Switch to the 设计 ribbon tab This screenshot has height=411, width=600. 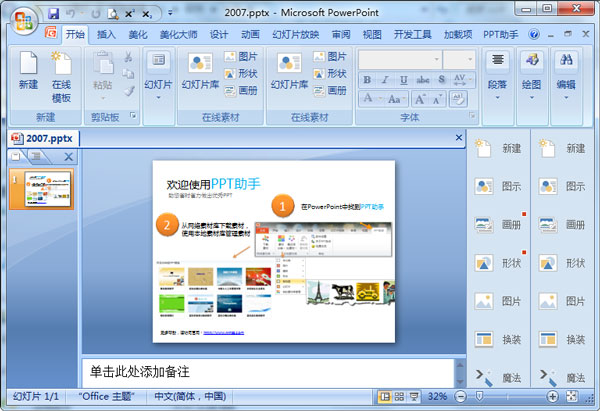click(219, 35)
